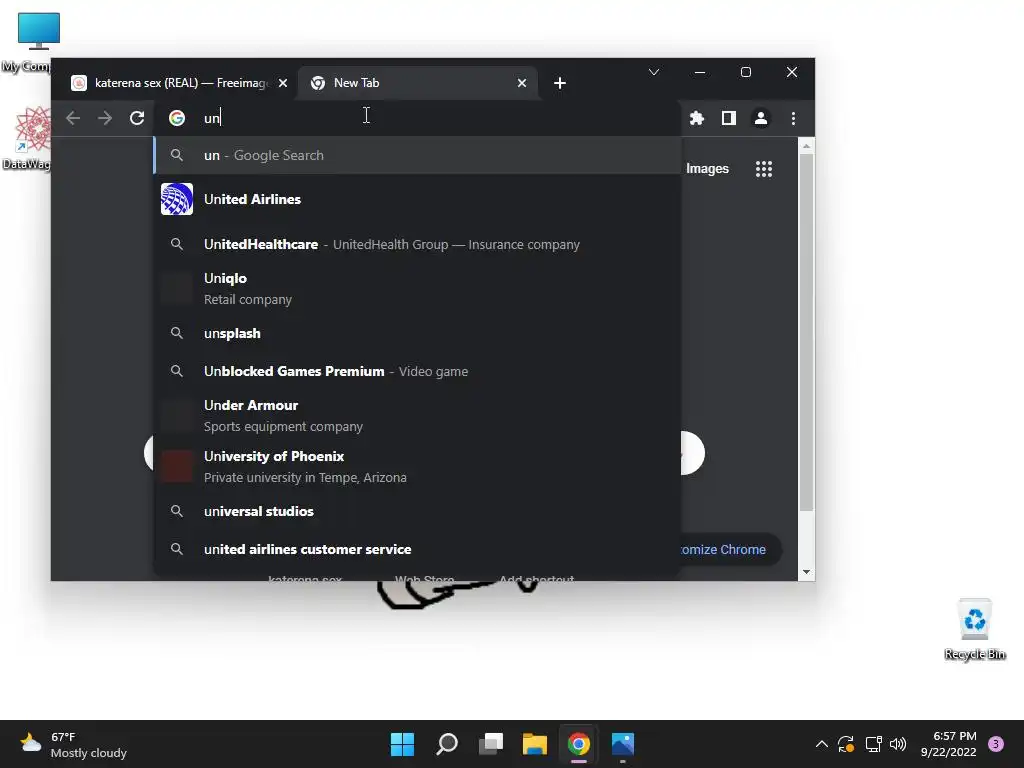Choose the 'un - Google Search' suggestion
This screenshot has height=768, width=1024.
417,155
